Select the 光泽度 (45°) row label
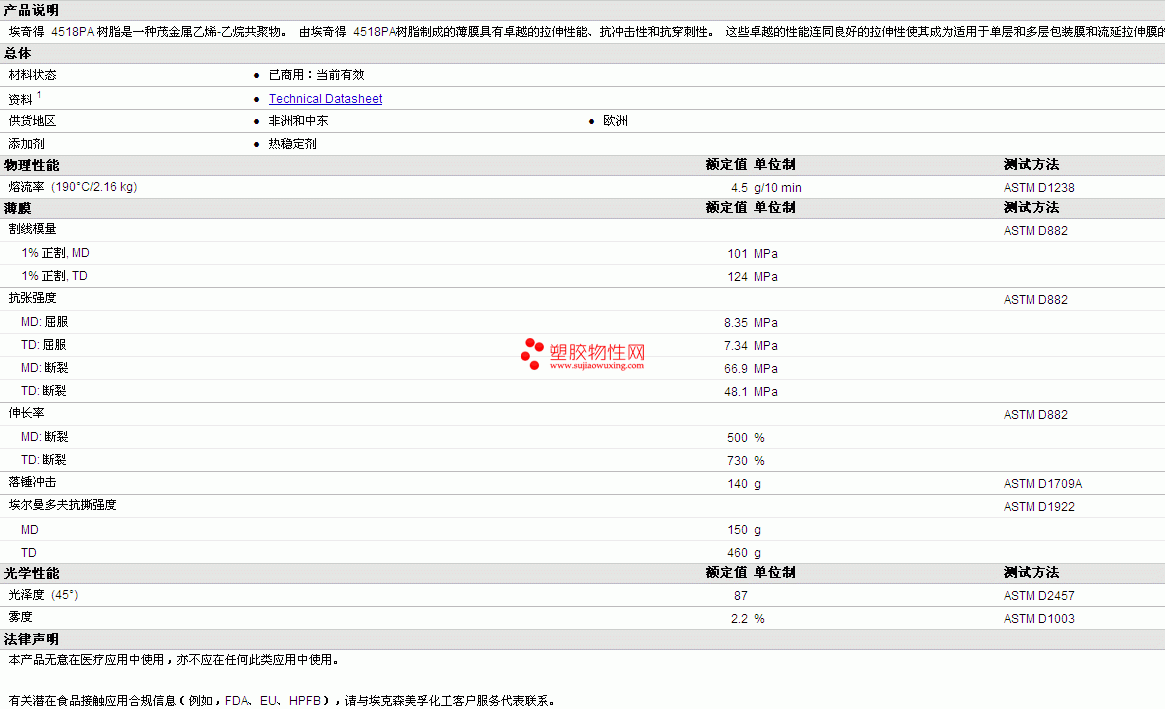 (x=43, y=595)
